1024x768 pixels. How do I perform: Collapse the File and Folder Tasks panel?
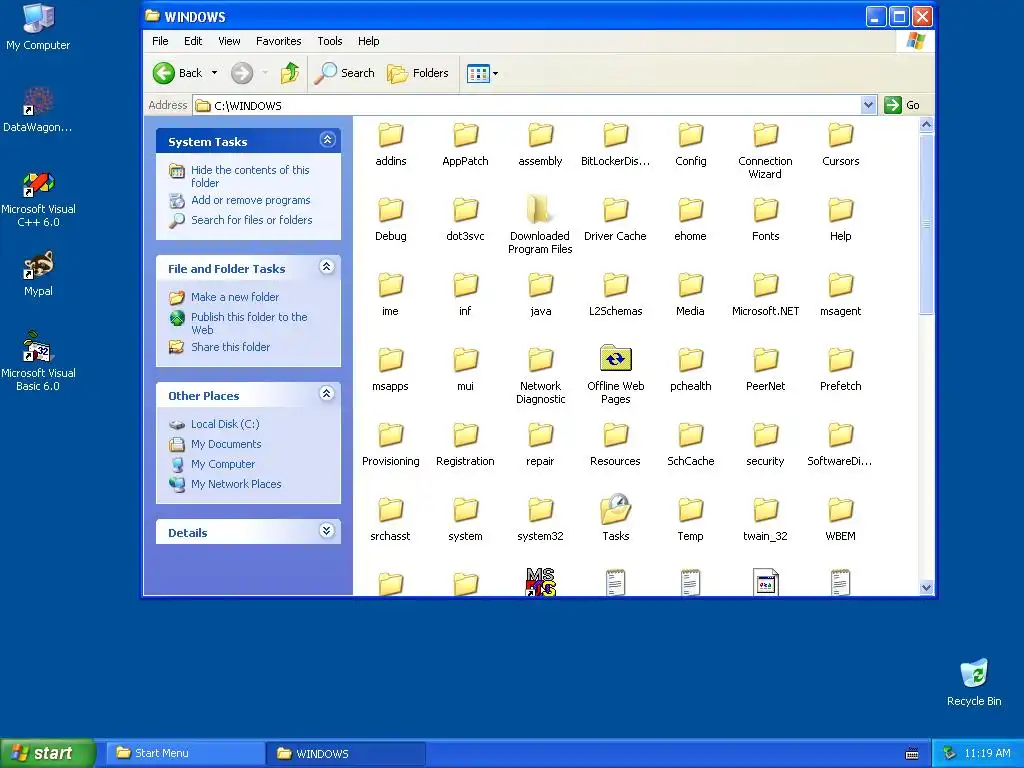click(x=327, y=266)
